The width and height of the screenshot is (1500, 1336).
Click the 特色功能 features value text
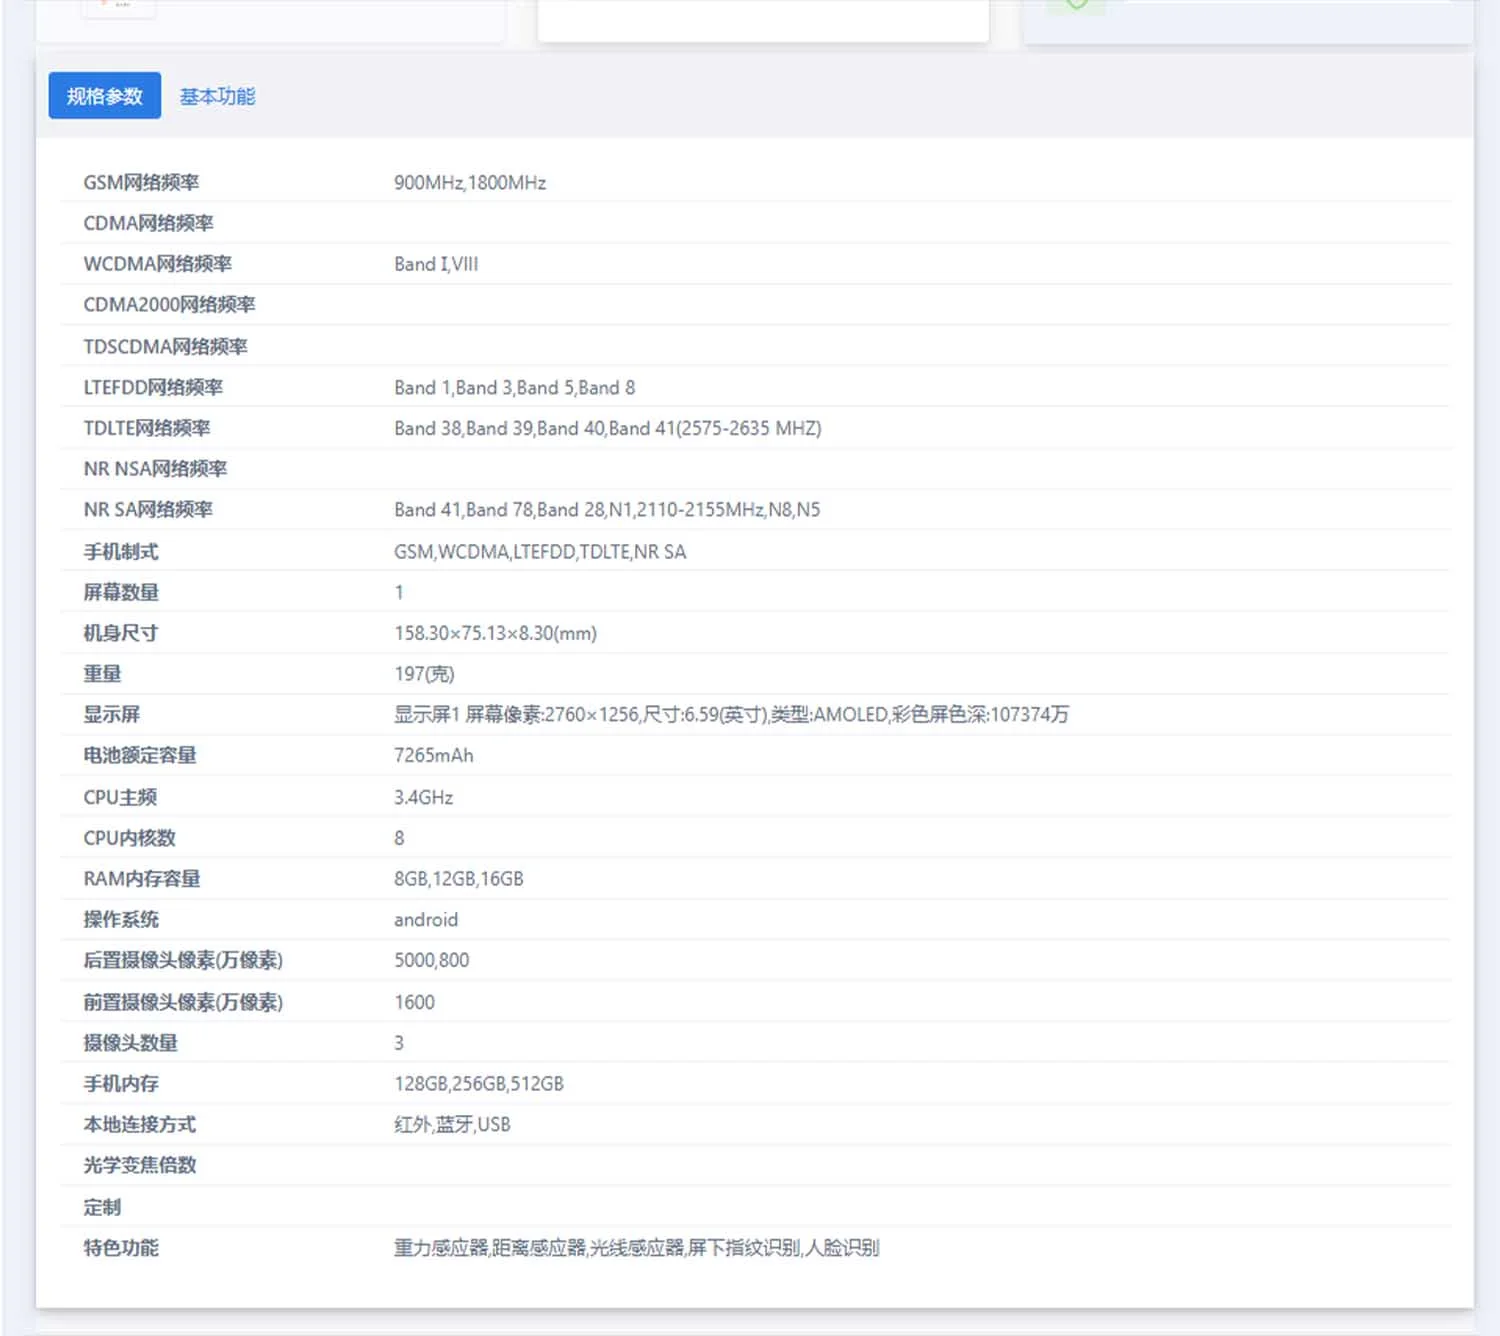pyautogui.click(x=637, y=1248)
